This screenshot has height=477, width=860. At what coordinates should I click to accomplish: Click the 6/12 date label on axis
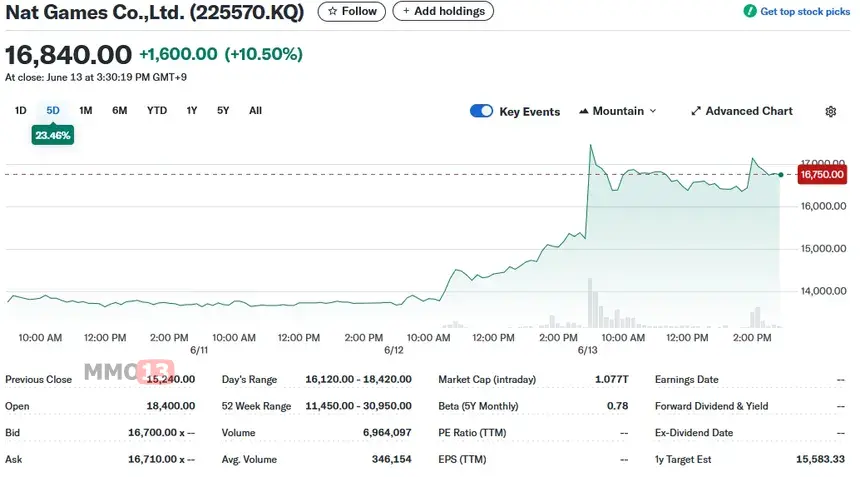pyautogui.click(x=394, y=350)
